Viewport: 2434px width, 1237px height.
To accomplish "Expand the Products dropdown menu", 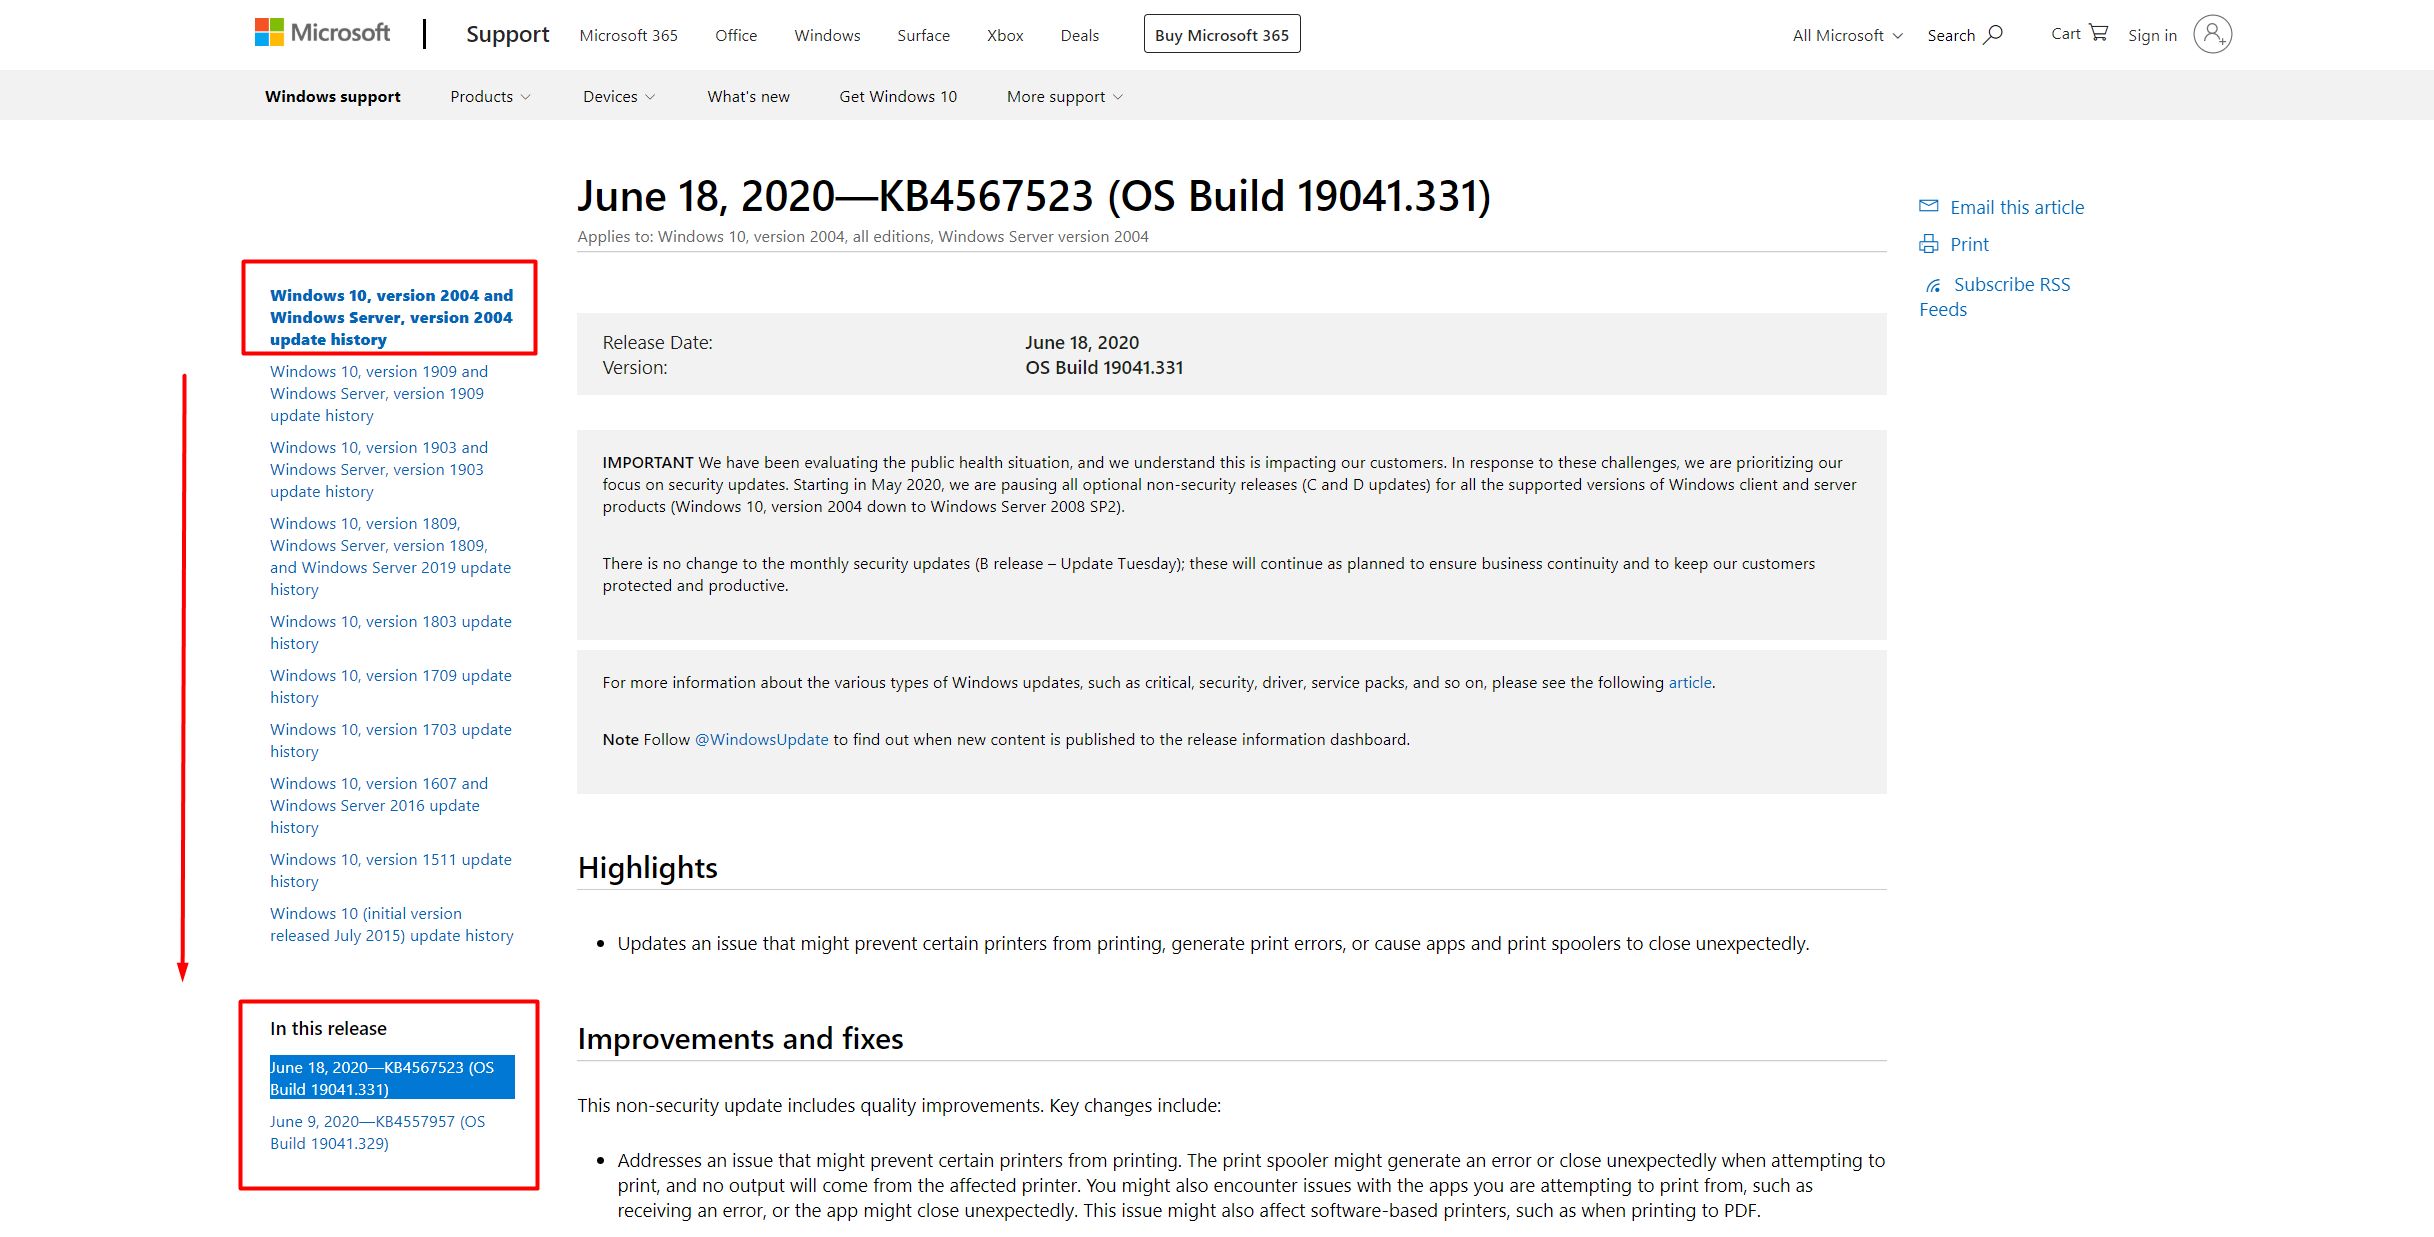I will point(490,96).
